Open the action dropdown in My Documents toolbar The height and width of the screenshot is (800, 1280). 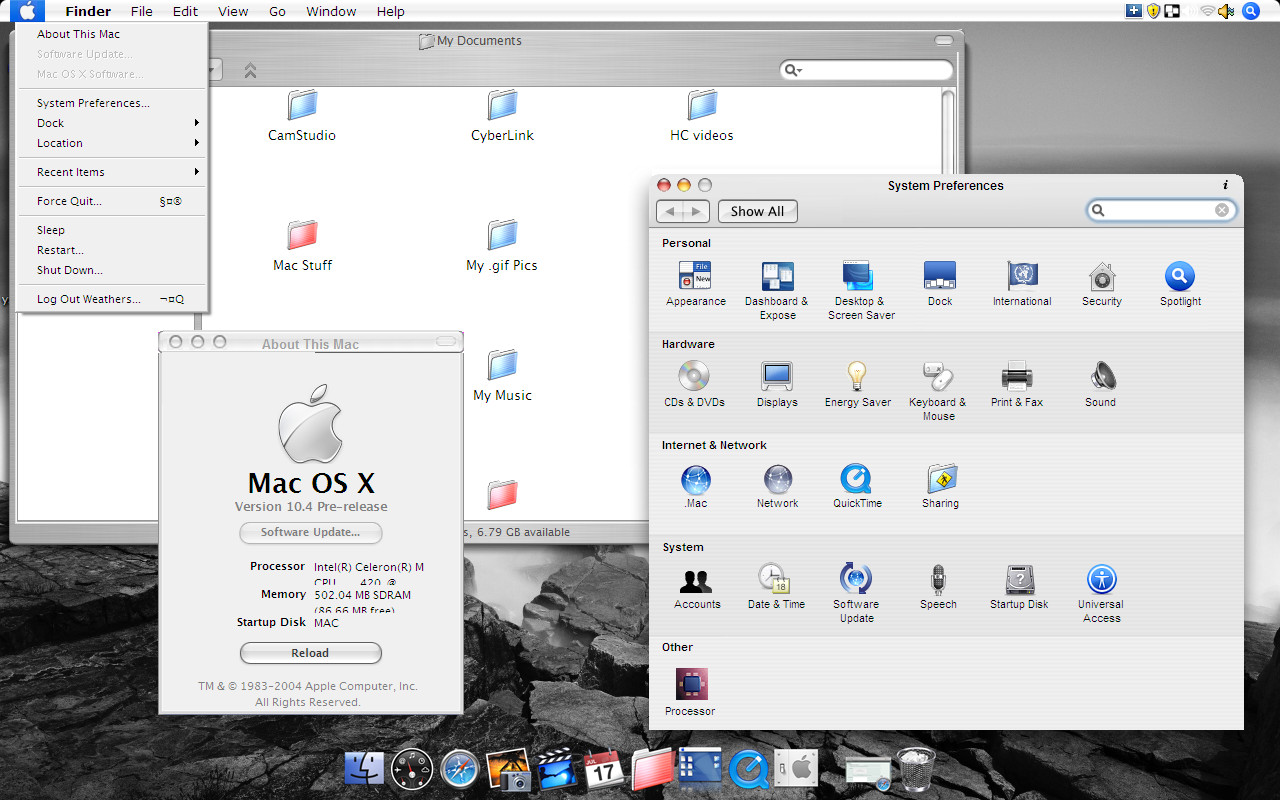215,70
